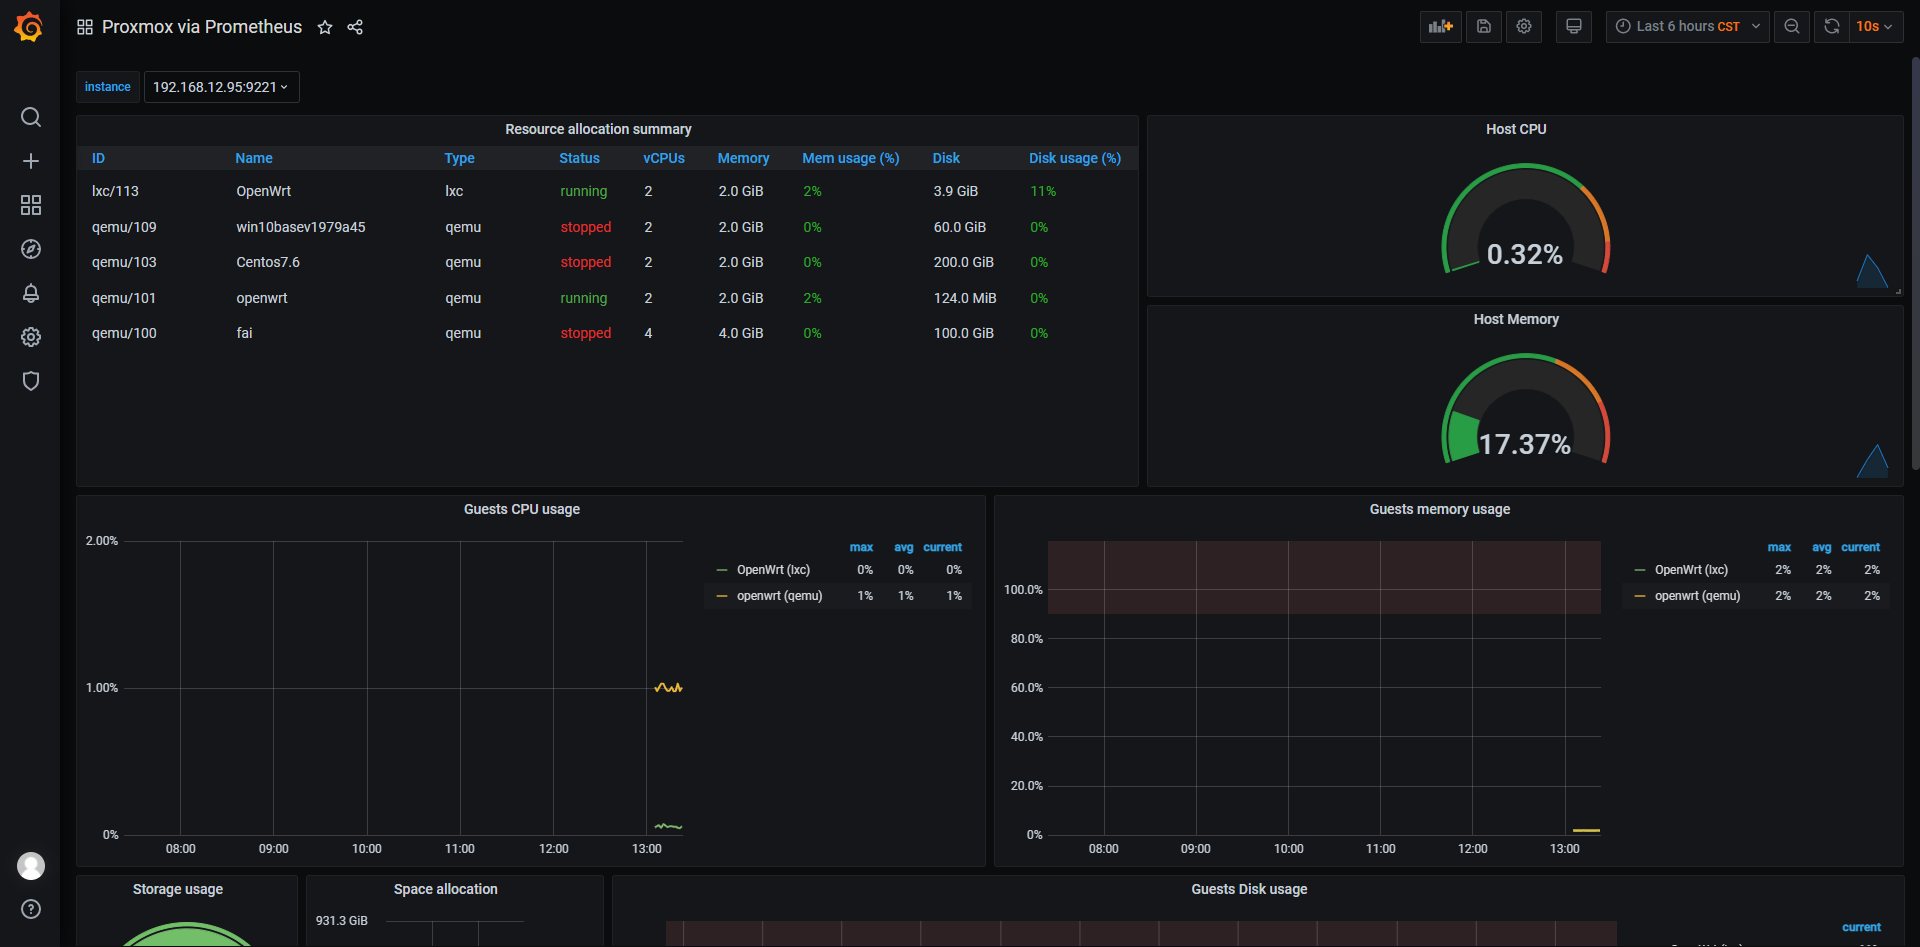Viewport: 1920px width, 947px height.
Task: Open dashboard settings with the gear icon
Action: [x=1523, y=27]
